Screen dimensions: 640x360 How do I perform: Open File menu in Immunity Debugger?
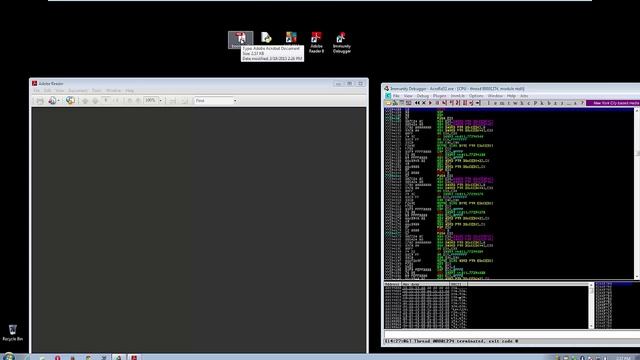(x=396, y=96)
